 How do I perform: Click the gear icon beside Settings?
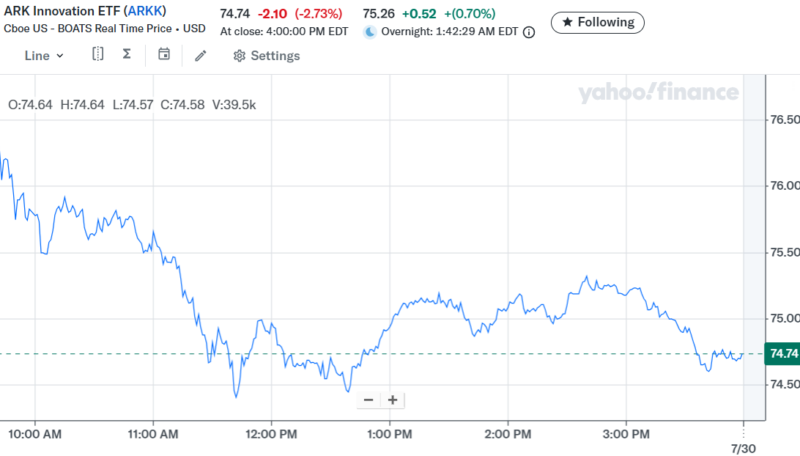point(239,56)
